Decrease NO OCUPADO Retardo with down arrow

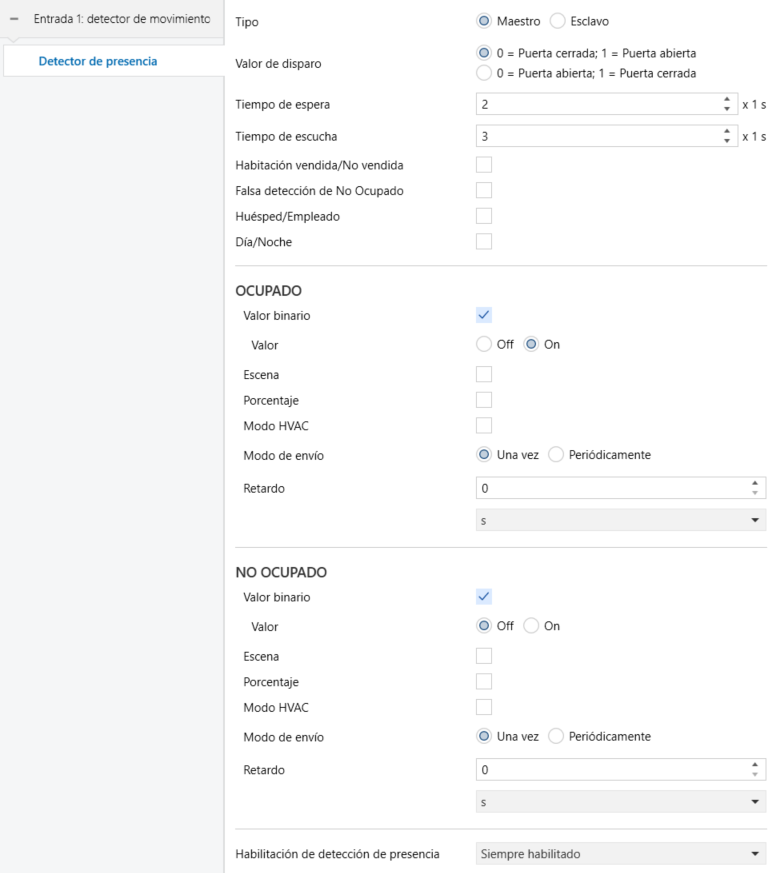(755, 774)
